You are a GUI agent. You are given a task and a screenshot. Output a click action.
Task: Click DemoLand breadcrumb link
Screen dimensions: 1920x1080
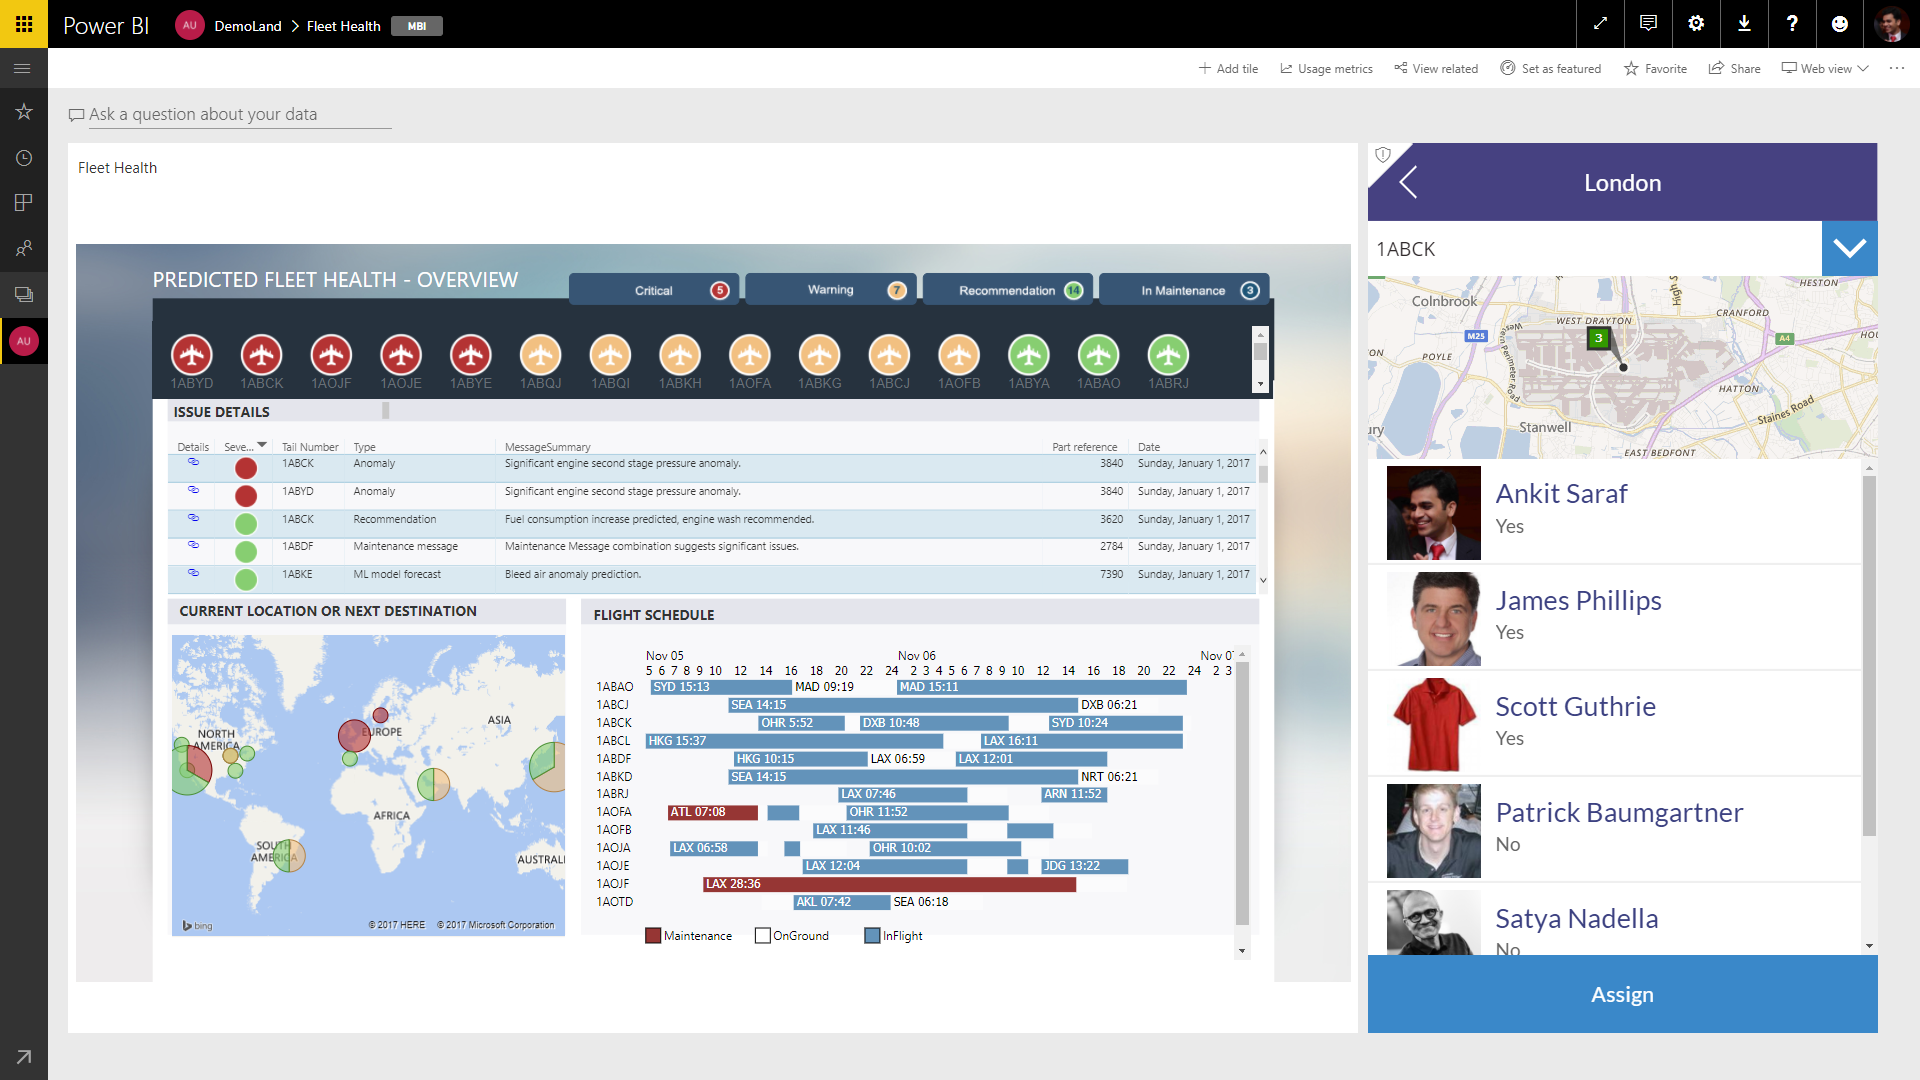point(248,26)
